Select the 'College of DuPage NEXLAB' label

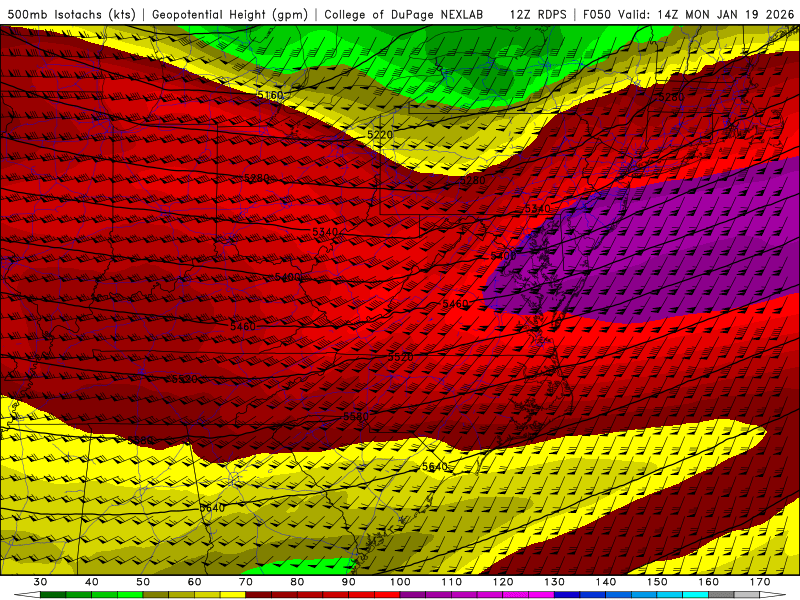coord(404,15)
